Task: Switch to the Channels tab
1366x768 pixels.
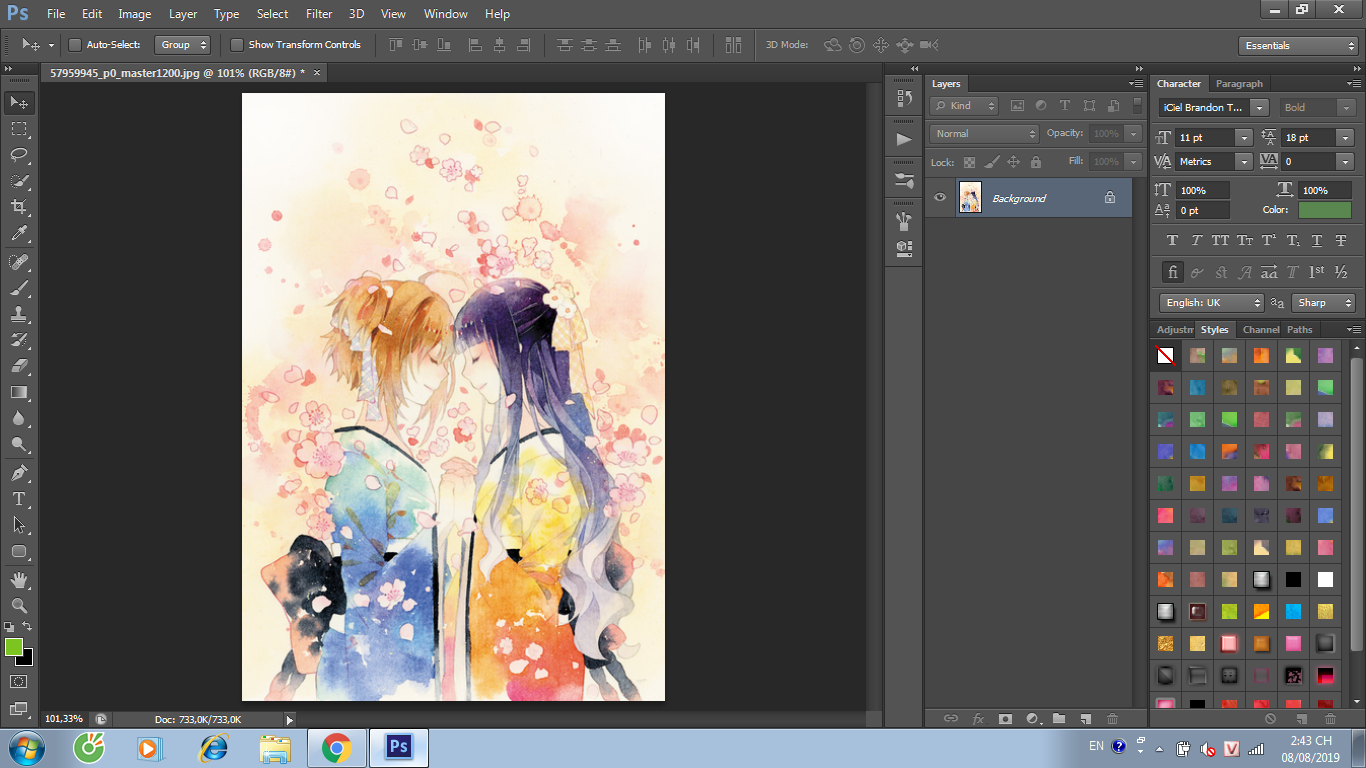Action: pyautogui.click(x=1260, y=329)
